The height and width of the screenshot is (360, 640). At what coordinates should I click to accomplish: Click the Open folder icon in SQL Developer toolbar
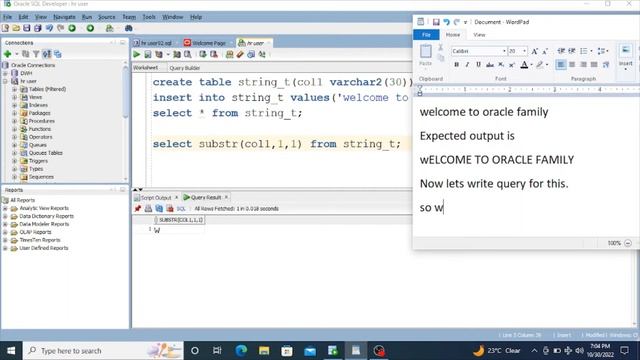(16, 28)
